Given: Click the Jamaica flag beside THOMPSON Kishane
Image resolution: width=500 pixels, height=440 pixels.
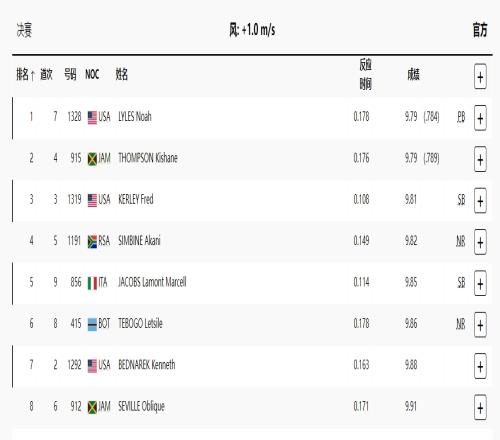Looking at the screenshot, I should 92,159.
